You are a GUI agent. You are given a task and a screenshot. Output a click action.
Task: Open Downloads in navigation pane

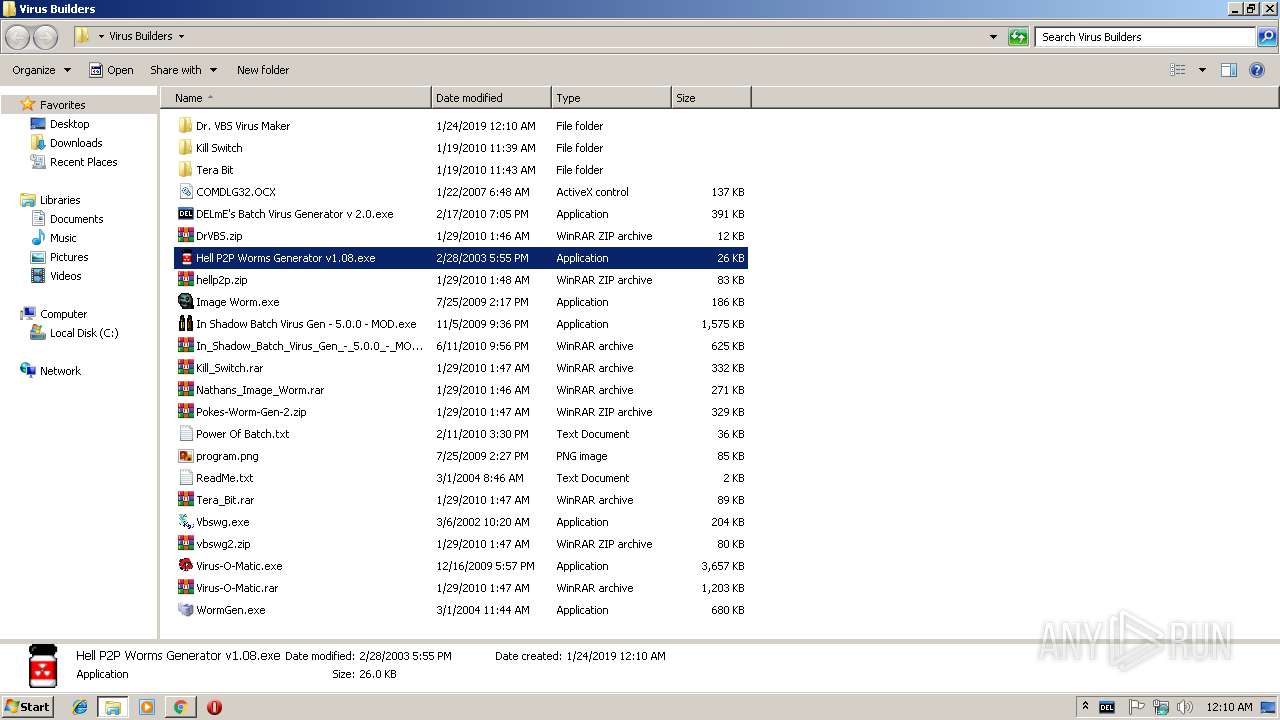pos(76,143)
